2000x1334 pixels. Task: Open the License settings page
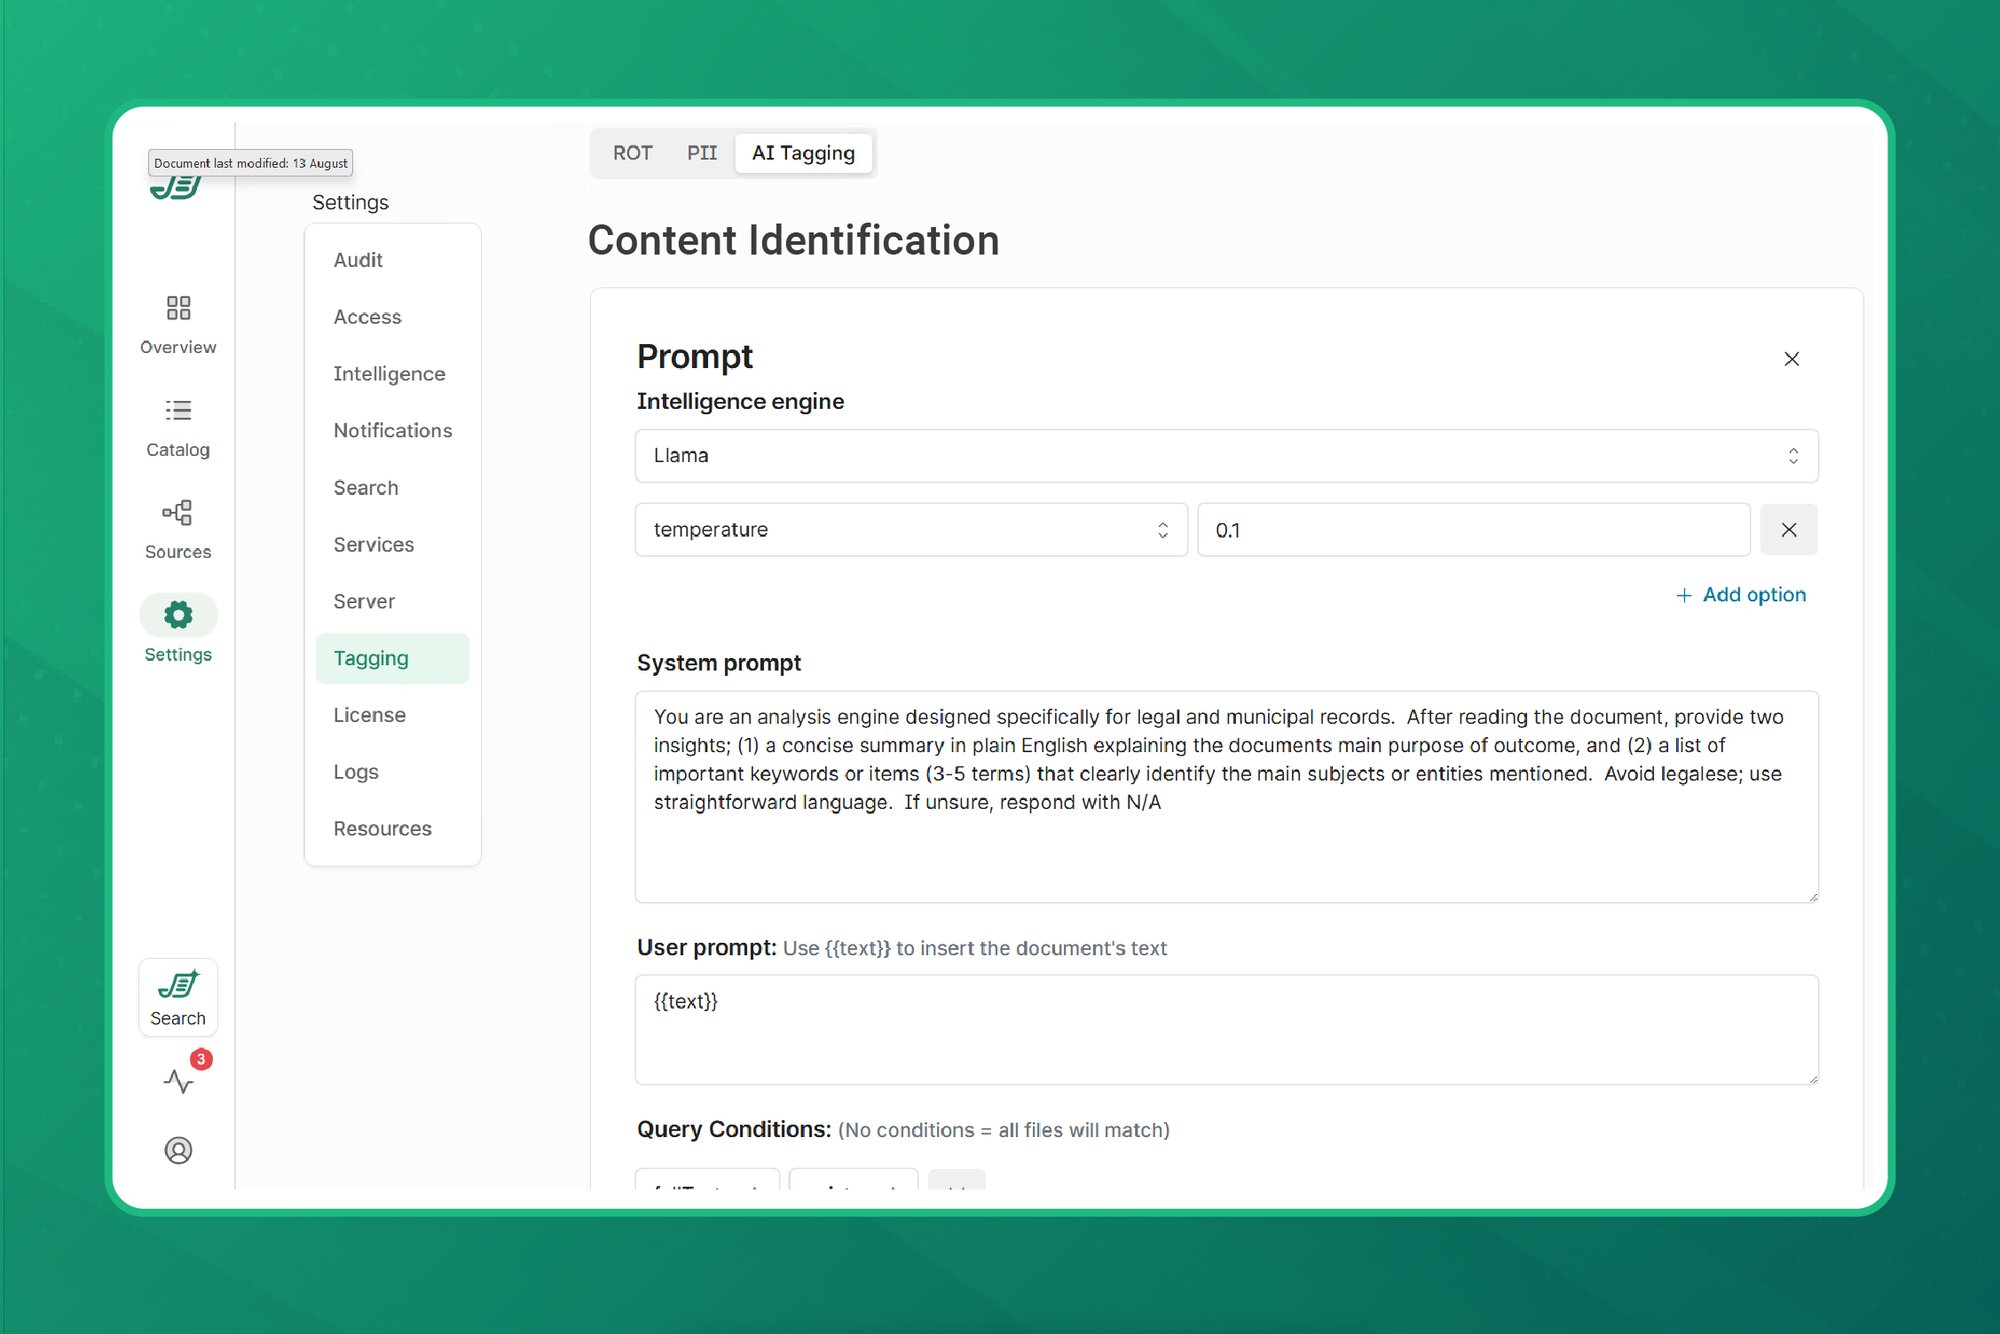[x=369, y=714]
